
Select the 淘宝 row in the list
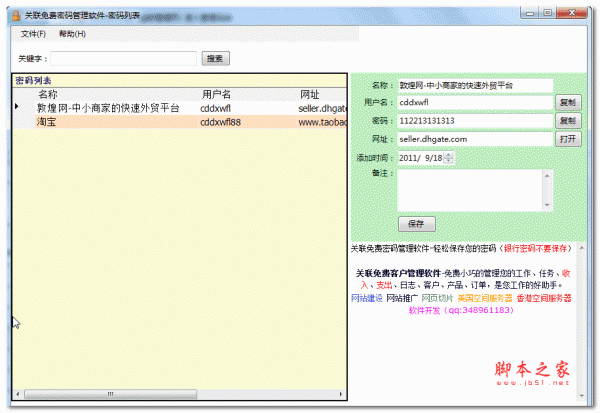(180, 122)
